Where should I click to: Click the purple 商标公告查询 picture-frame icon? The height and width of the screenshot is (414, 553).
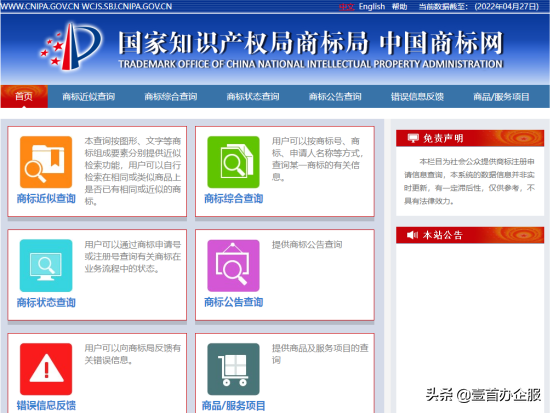[x=233, y=266]
